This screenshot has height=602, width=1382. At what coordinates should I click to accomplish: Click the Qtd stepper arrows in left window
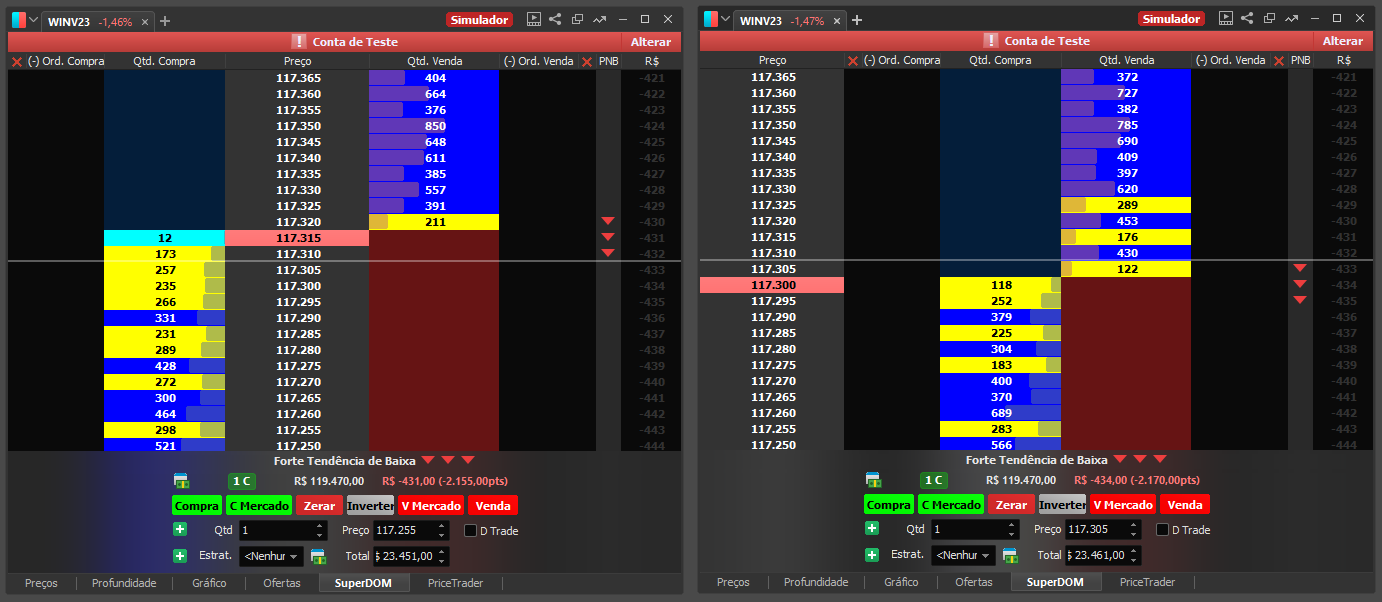click(x=320, y=531)
